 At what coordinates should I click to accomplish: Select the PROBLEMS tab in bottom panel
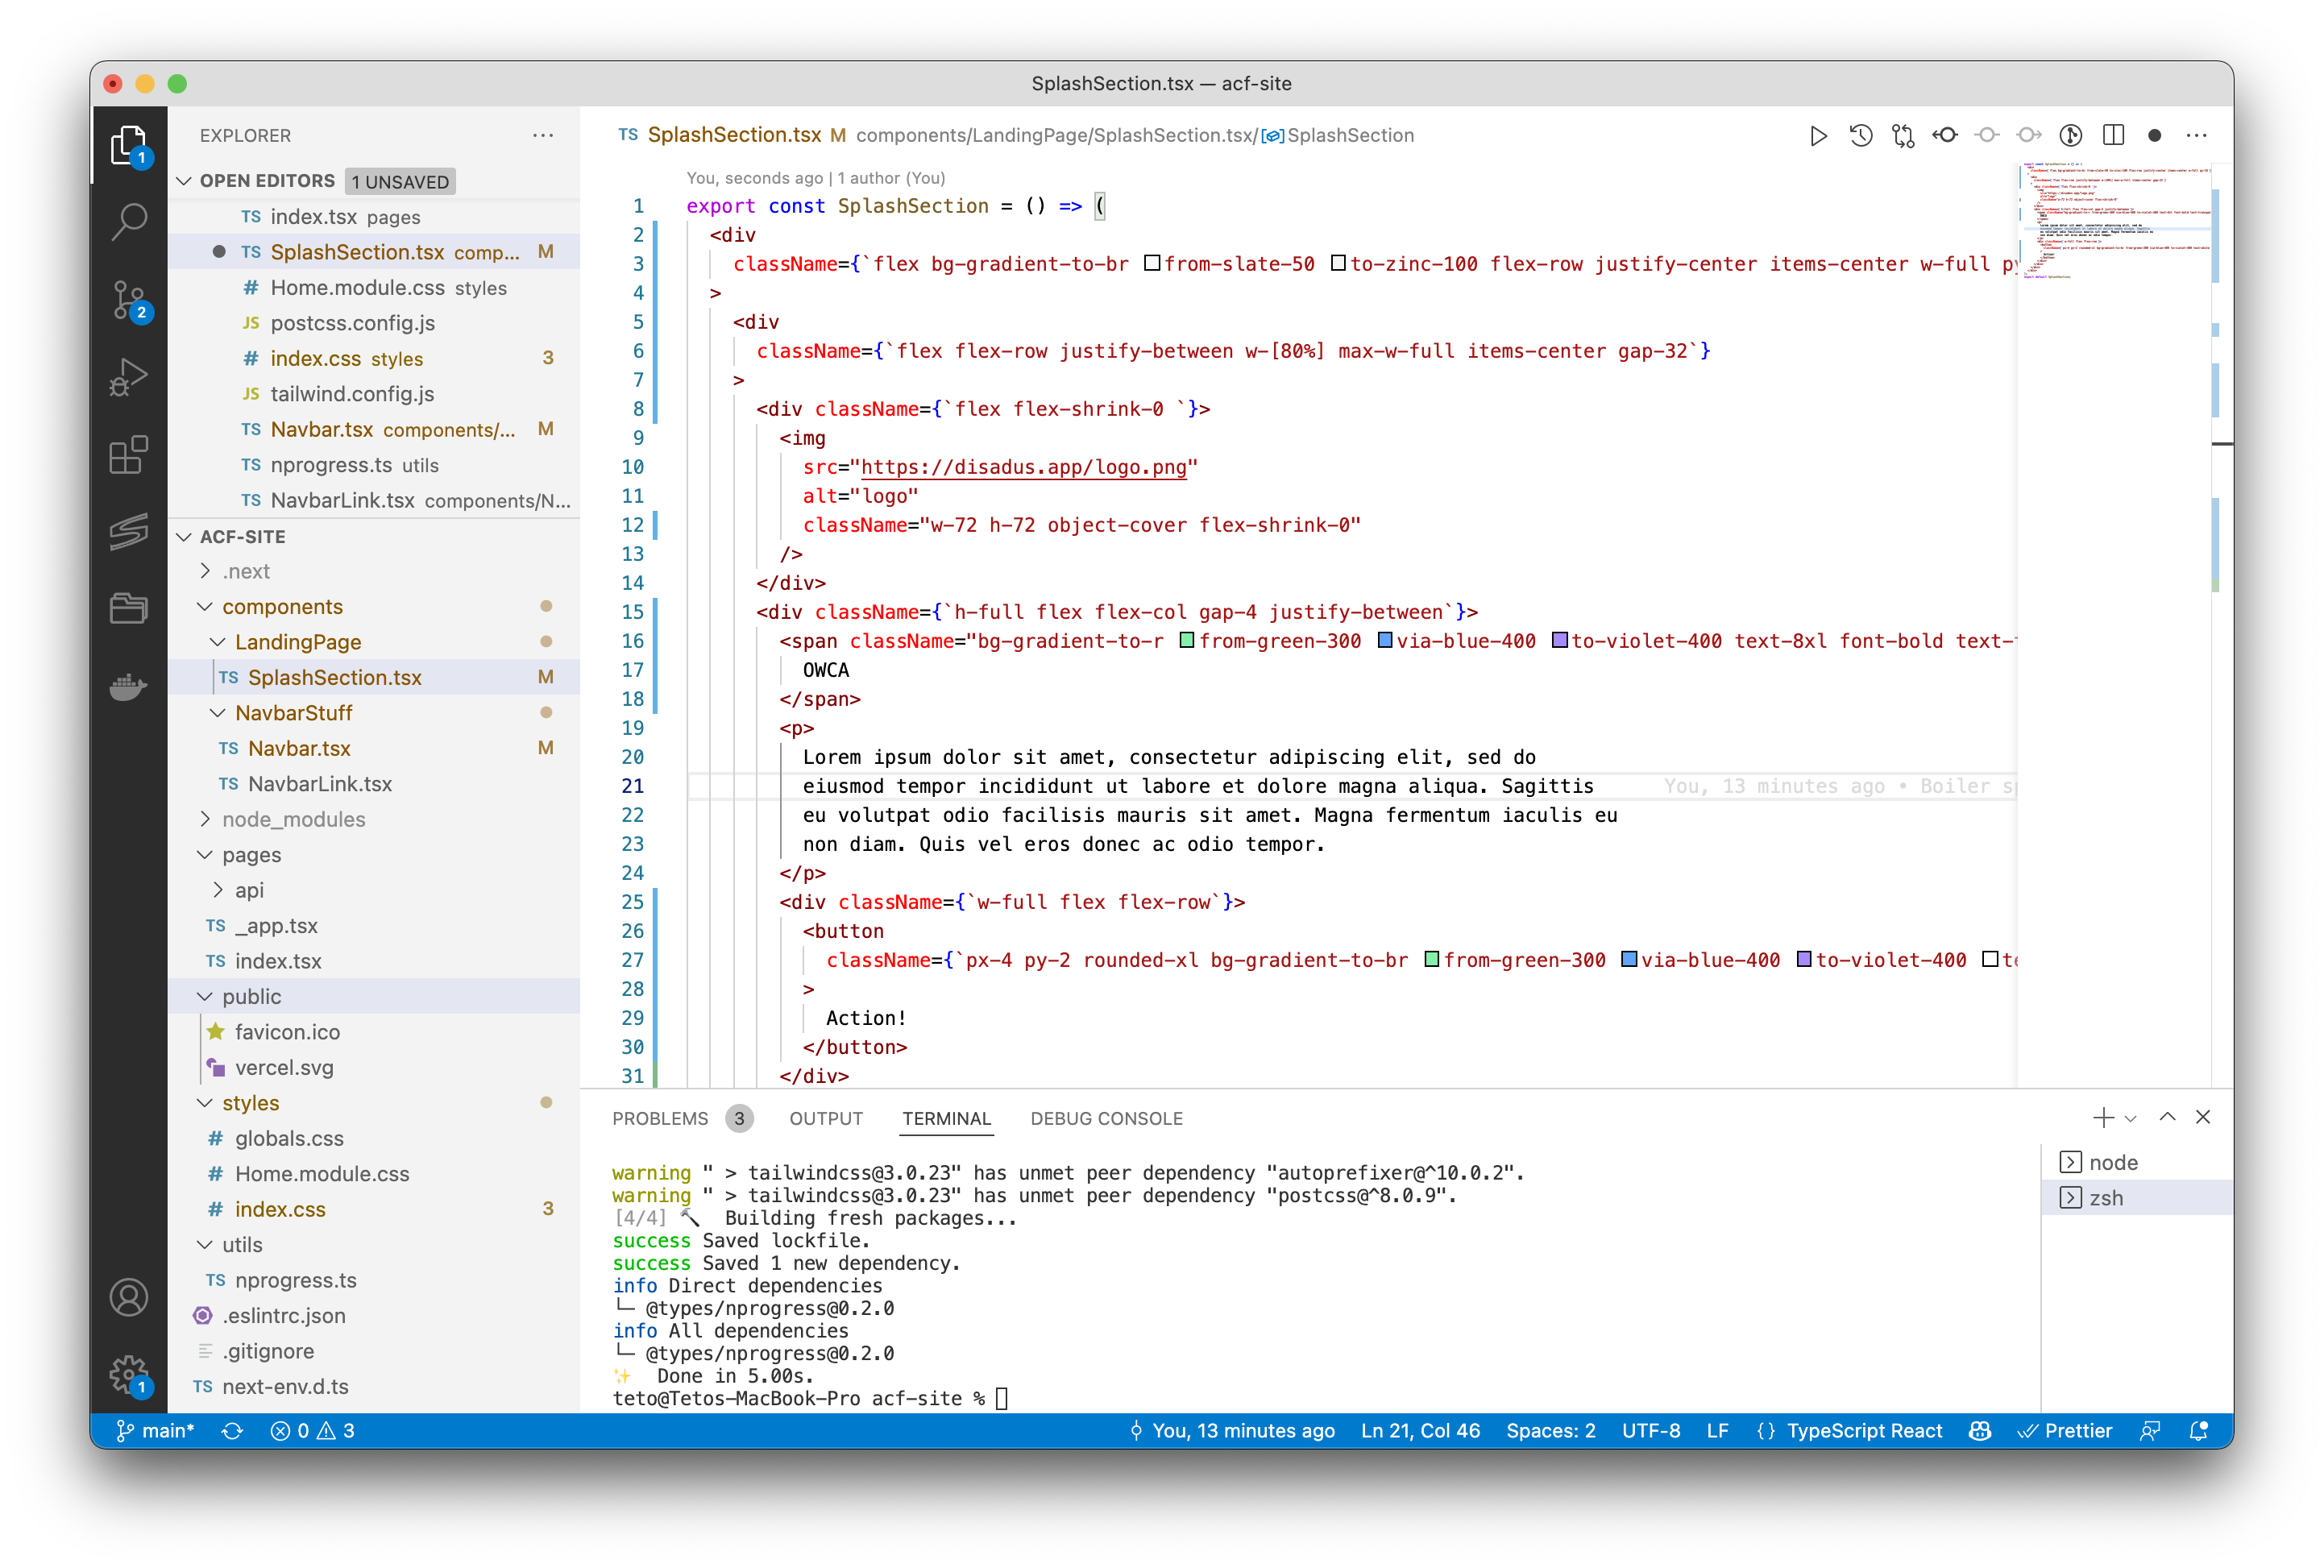coord(660,1118)
